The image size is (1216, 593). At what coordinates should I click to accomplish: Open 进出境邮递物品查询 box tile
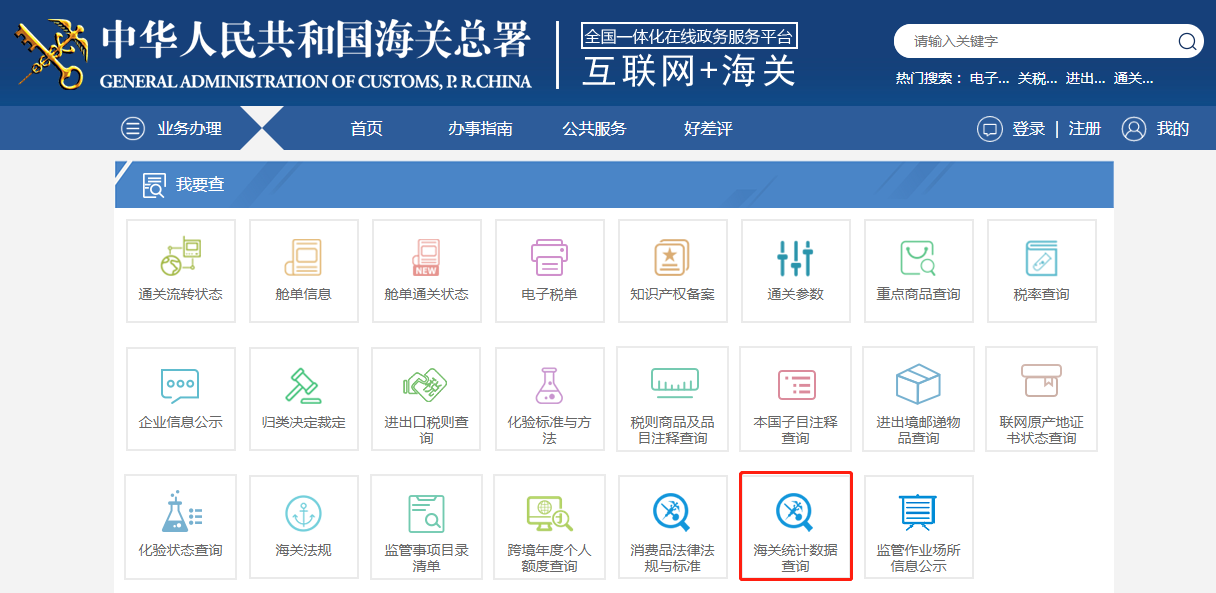pos(919,399)
